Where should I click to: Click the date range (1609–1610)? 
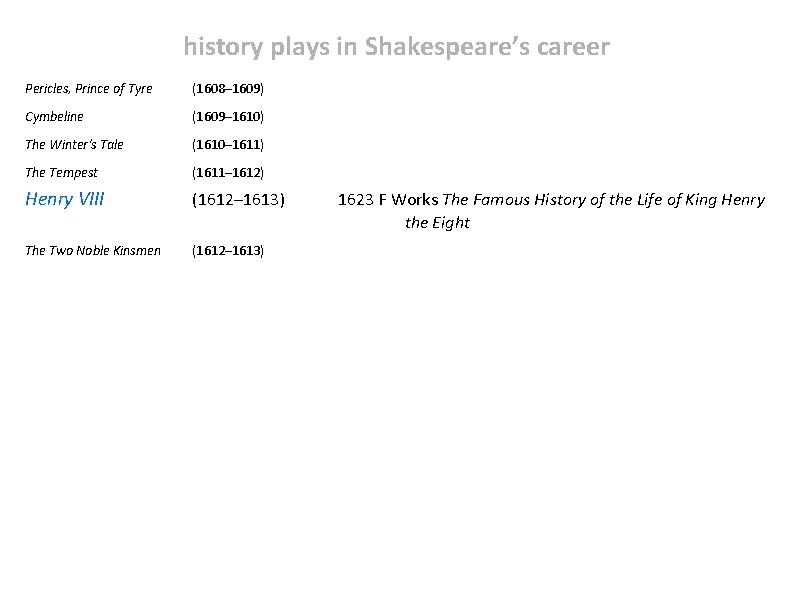tap(228, 117)
